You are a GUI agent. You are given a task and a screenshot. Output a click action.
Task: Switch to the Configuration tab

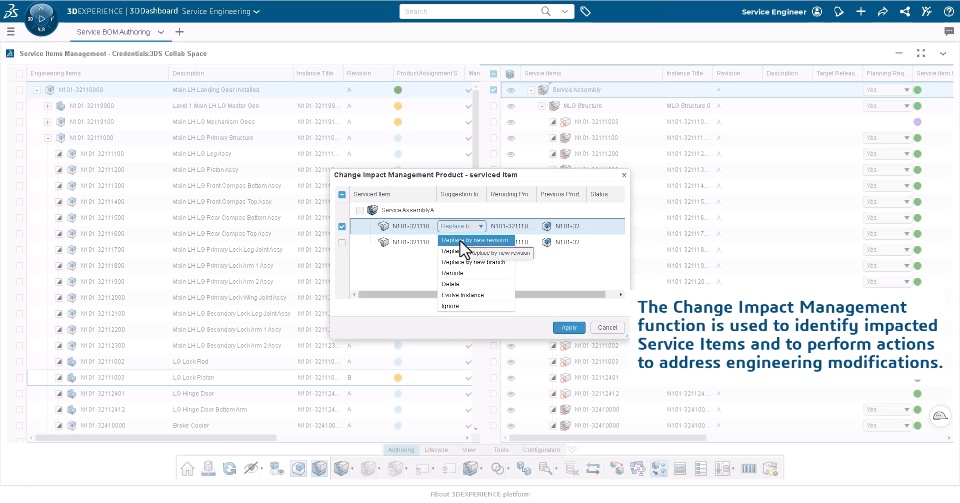(541, 450)
